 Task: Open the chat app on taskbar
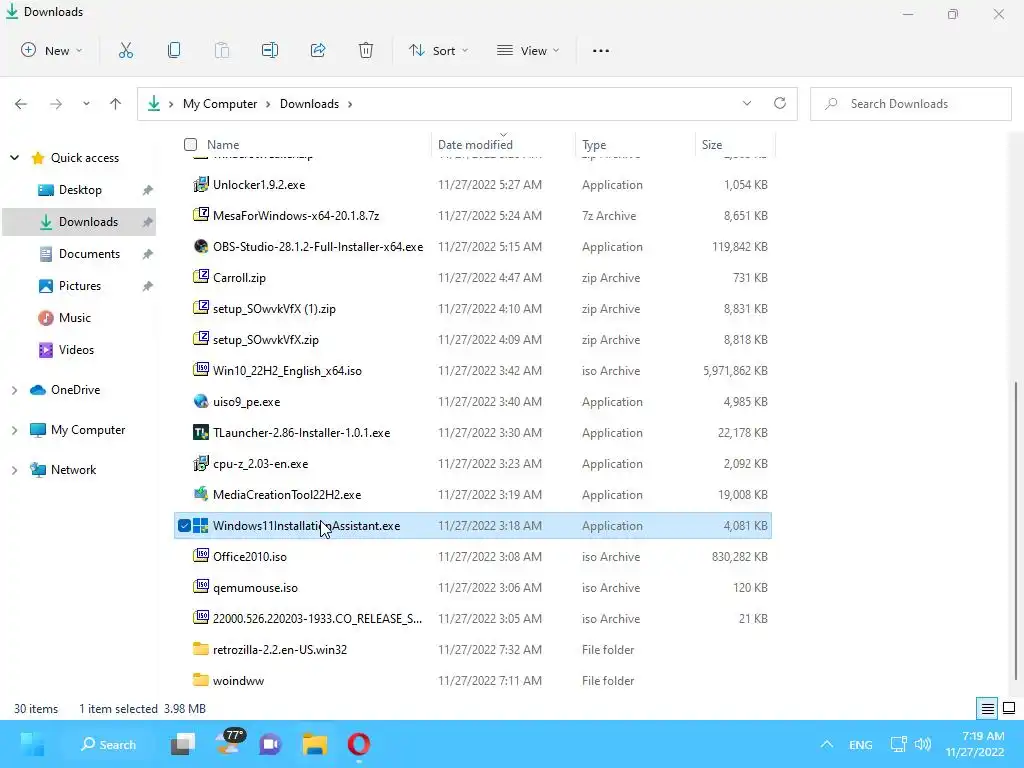pos(270,744)
